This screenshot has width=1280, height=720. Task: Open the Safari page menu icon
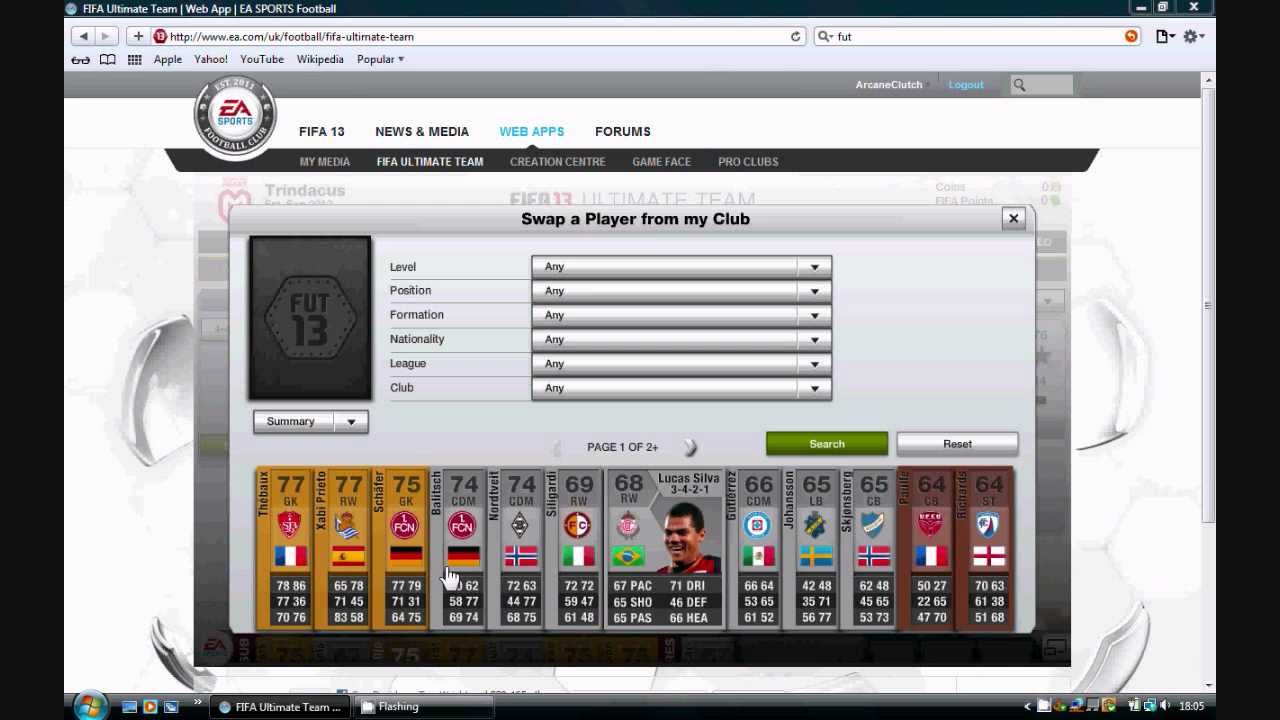[x=1165, y=36]
